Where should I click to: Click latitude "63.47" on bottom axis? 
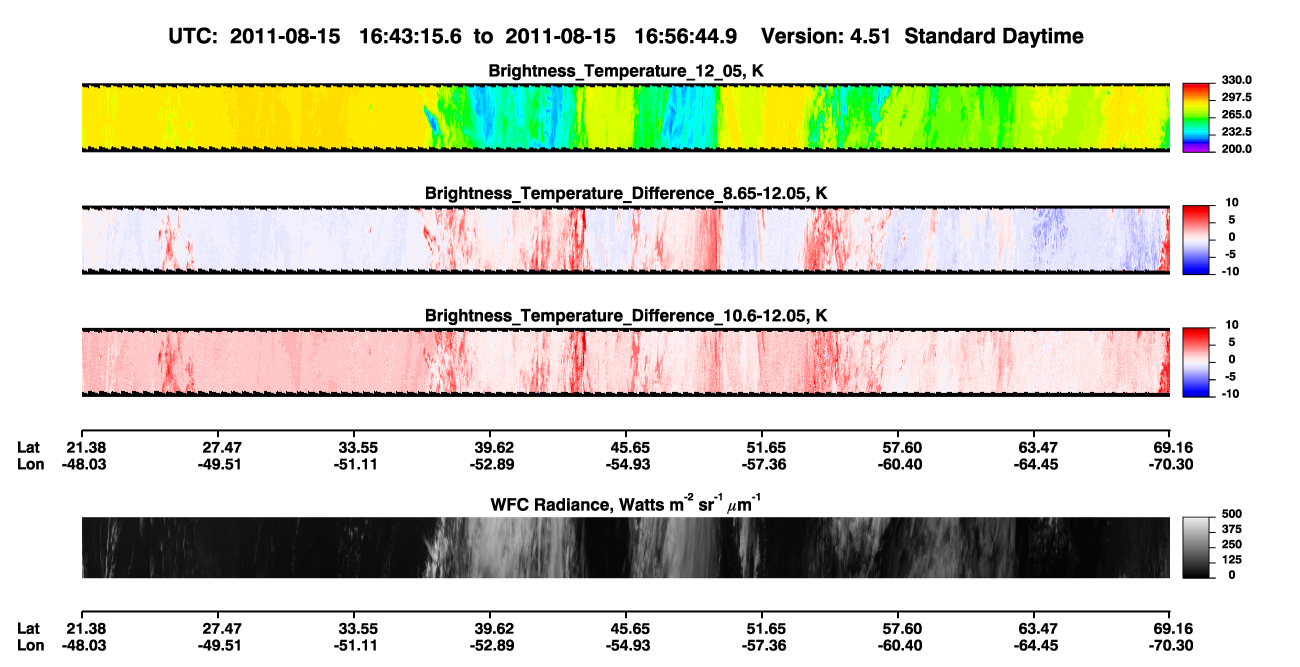pyautogui.click(x=1036, y=629)
